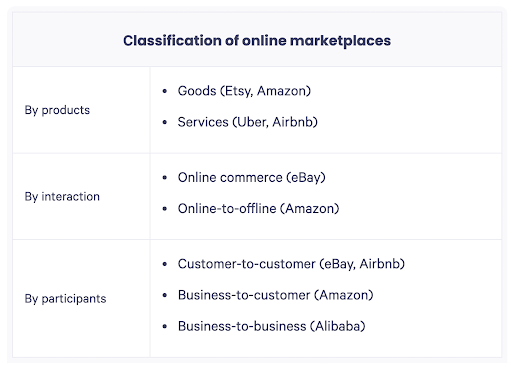Click the bullet before 'Business-to-customer'

(164, 295)
